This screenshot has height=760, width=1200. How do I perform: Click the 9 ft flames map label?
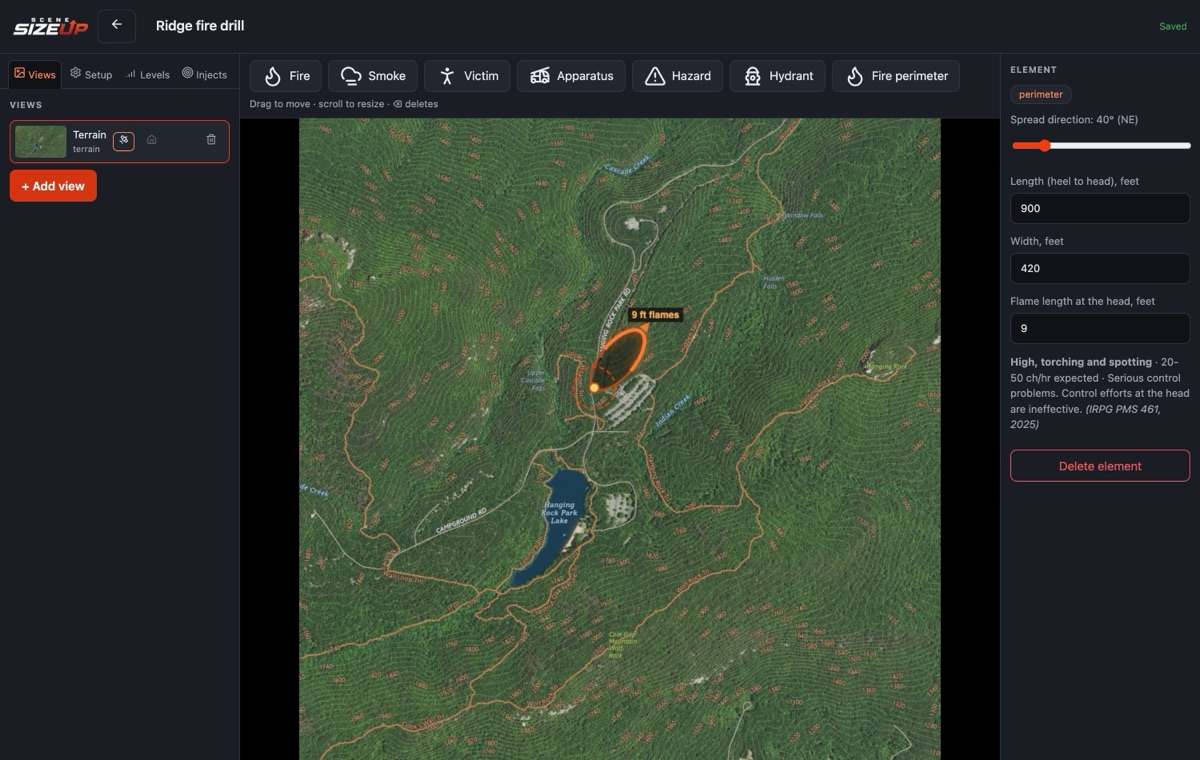pos(655,315)
